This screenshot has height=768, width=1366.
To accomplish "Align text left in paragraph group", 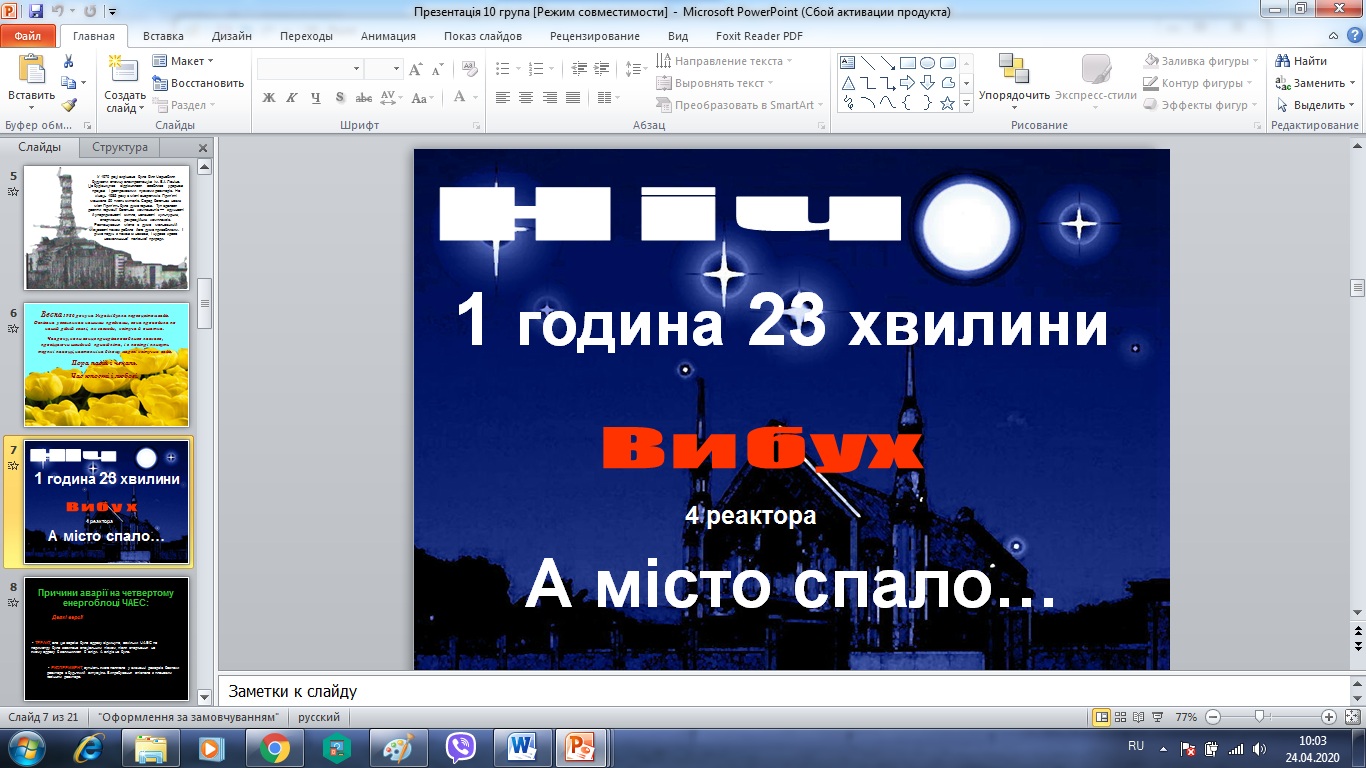I will pos(502,97).
